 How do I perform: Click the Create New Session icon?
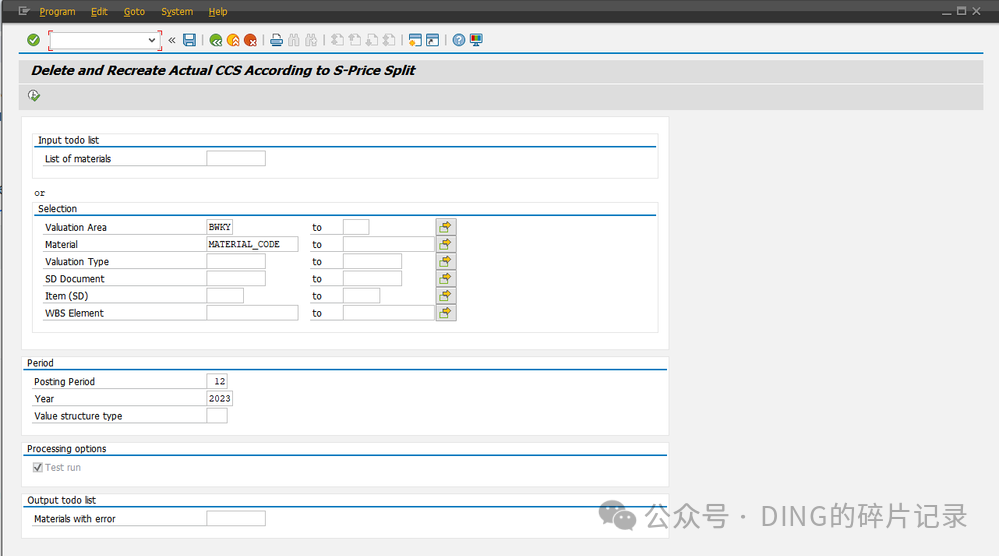click(415, 40)
